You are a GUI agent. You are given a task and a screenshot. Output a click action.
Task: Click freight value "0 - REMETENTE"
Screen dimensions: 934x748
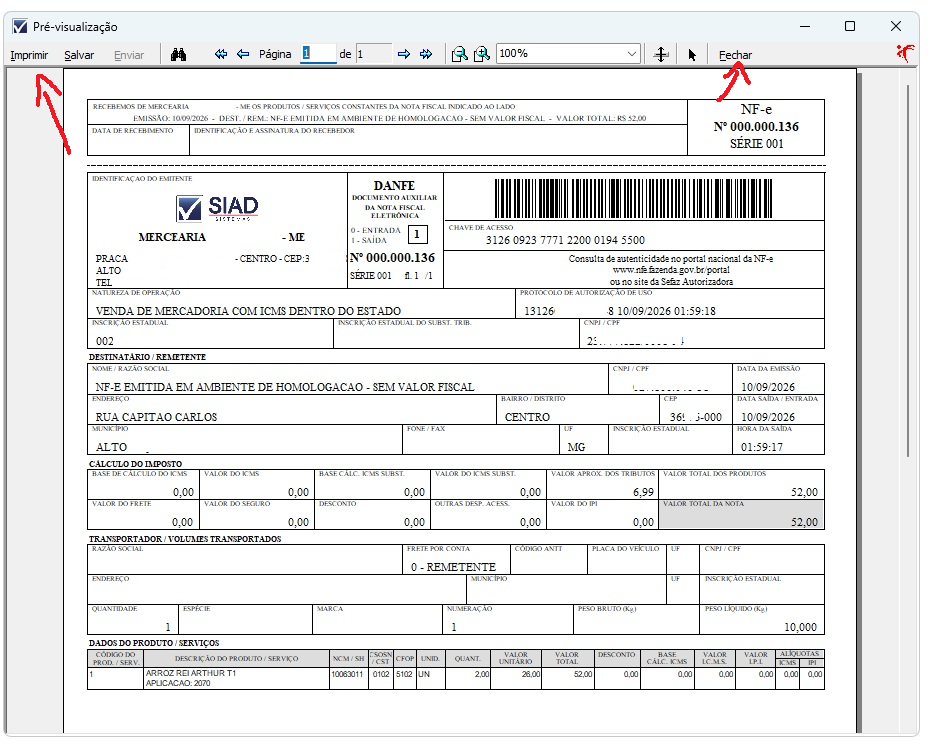(453, 567)
